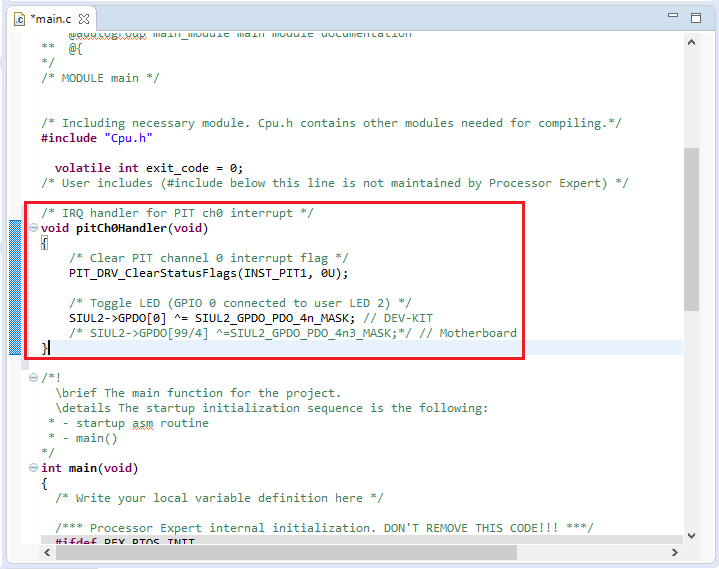This screenshot has width=719, height=569.
Task: Click the Clear PIT channel 0 comment
Action: tap(209, 258)
